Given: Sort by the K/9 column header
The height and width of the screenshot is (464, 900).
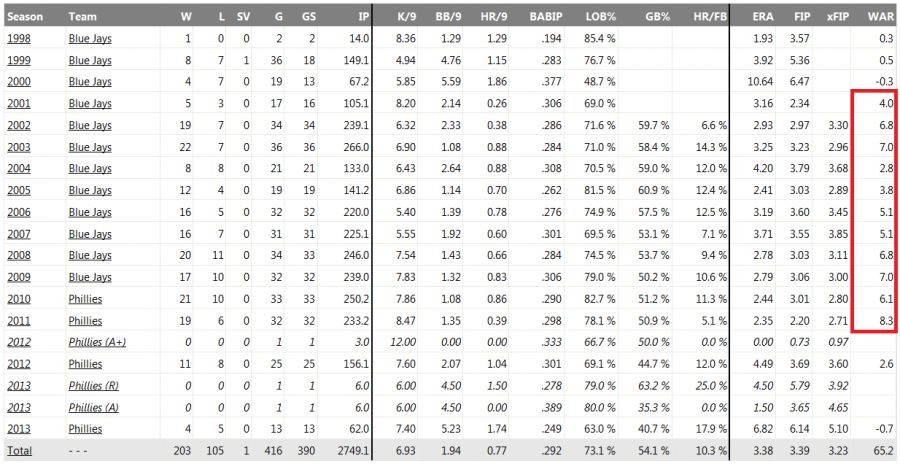Looking at the screenshot, I should pyautogui.click(x=405, y=17).
